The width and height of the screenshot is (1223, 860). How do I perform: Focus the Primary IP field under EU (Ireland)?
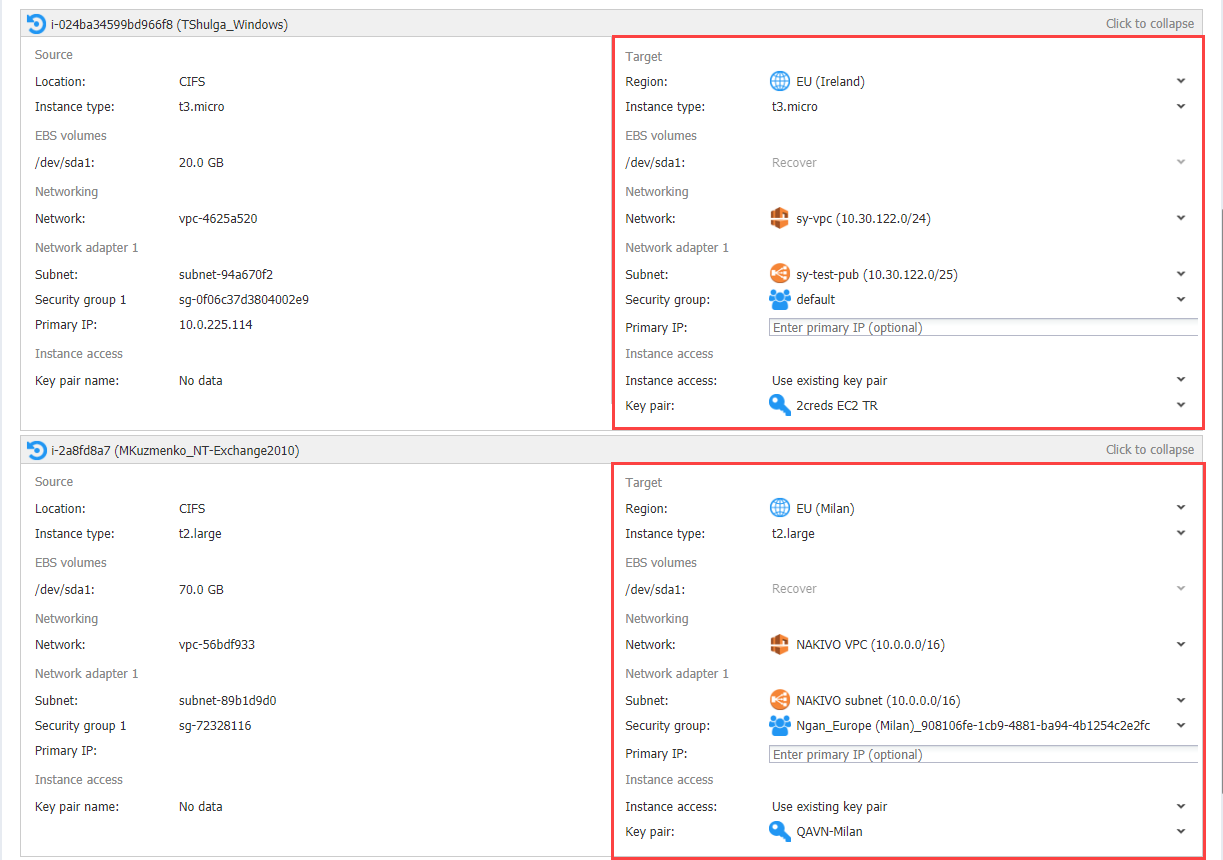(983, 327)
